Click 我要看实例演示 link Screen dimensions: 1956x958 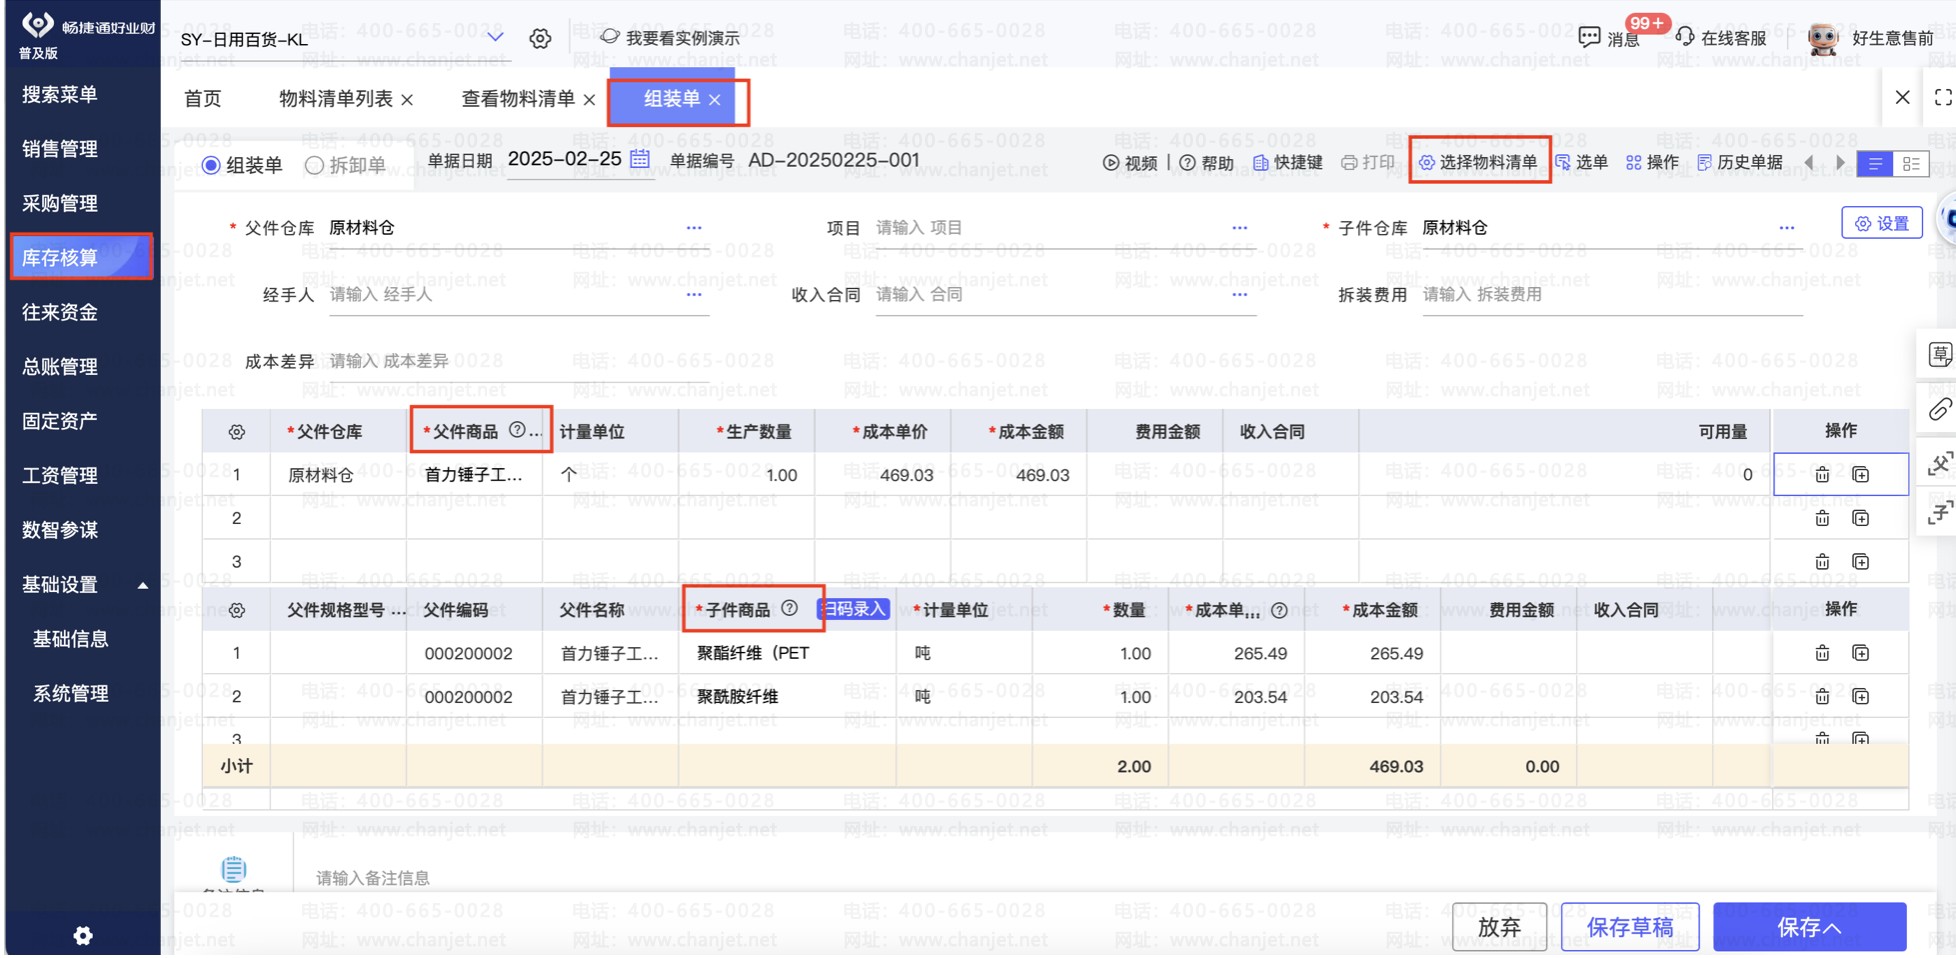(670, 38)
